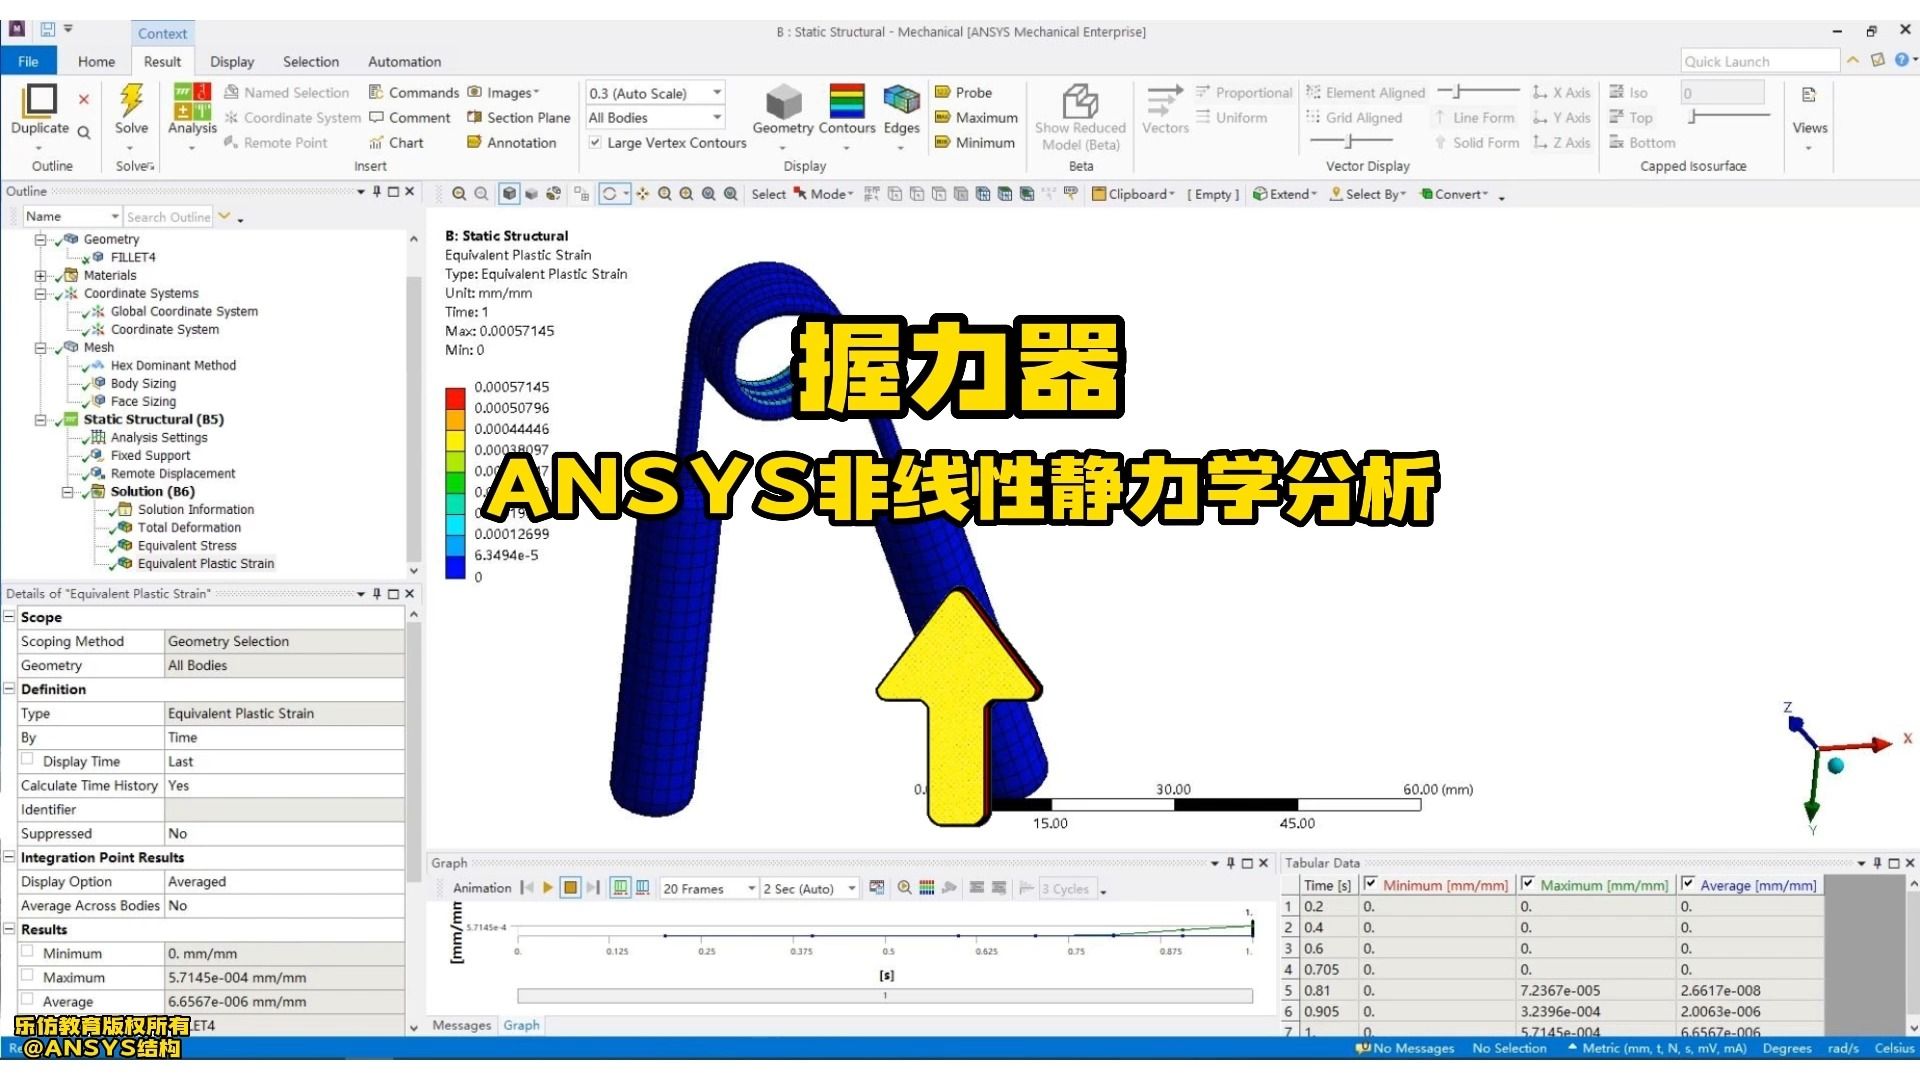Uncheck Maximum [mm/mm] column checkbox
The image size is (1920, 1080).
pyautogui.click(x=1528, y=883)
